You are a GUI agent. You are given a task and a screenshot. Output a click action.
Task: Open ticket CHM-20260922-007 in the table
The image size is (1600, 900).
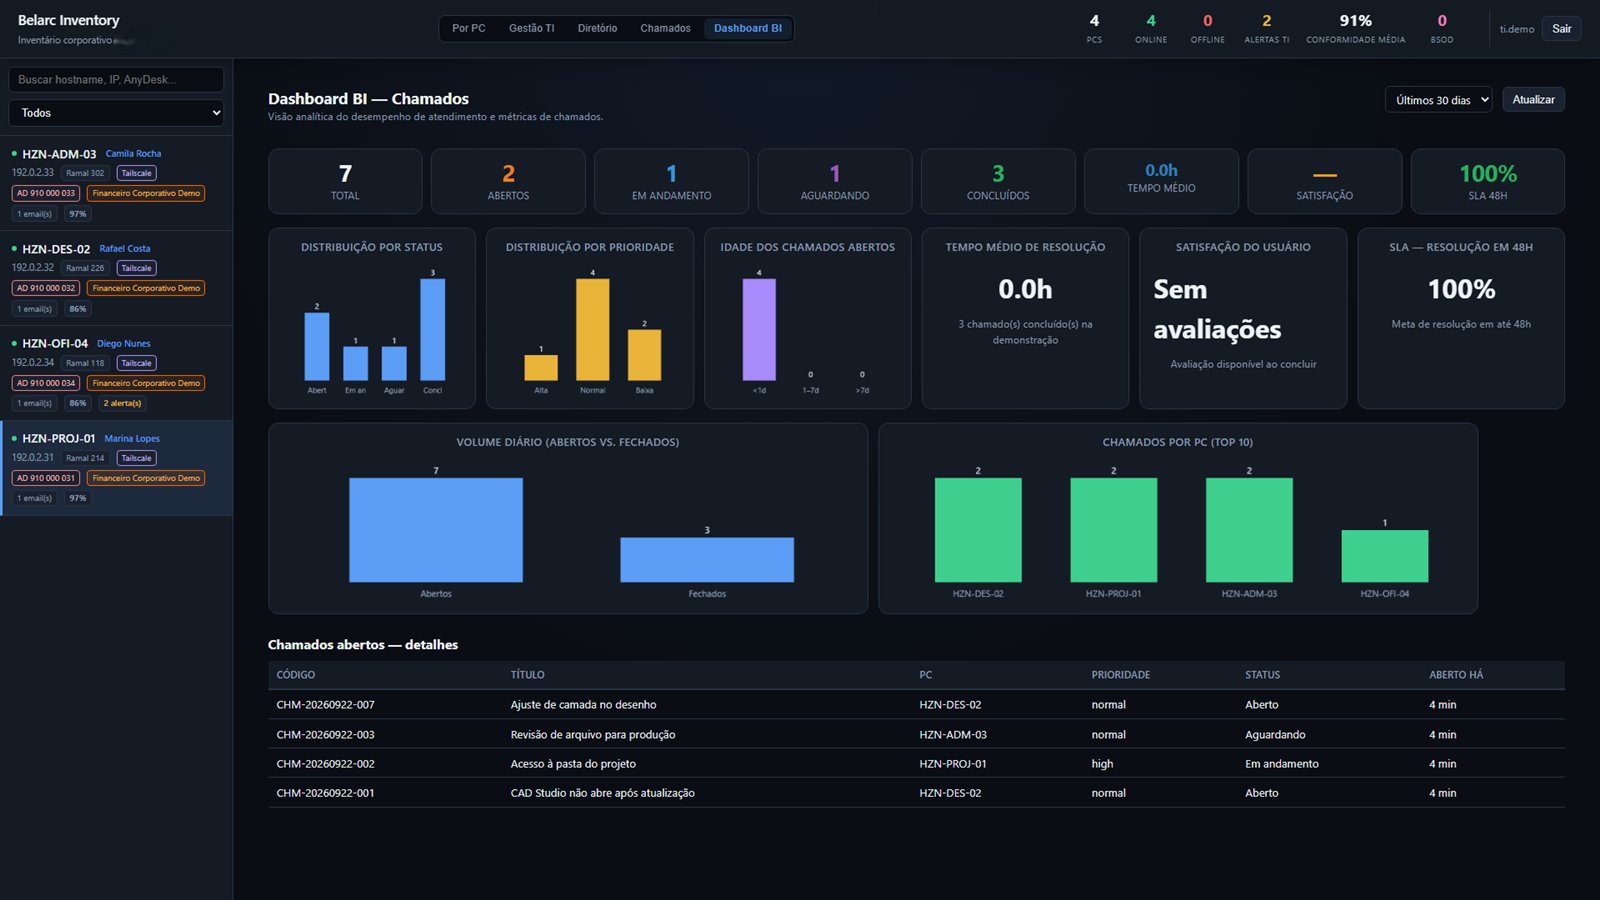[916, 705]
